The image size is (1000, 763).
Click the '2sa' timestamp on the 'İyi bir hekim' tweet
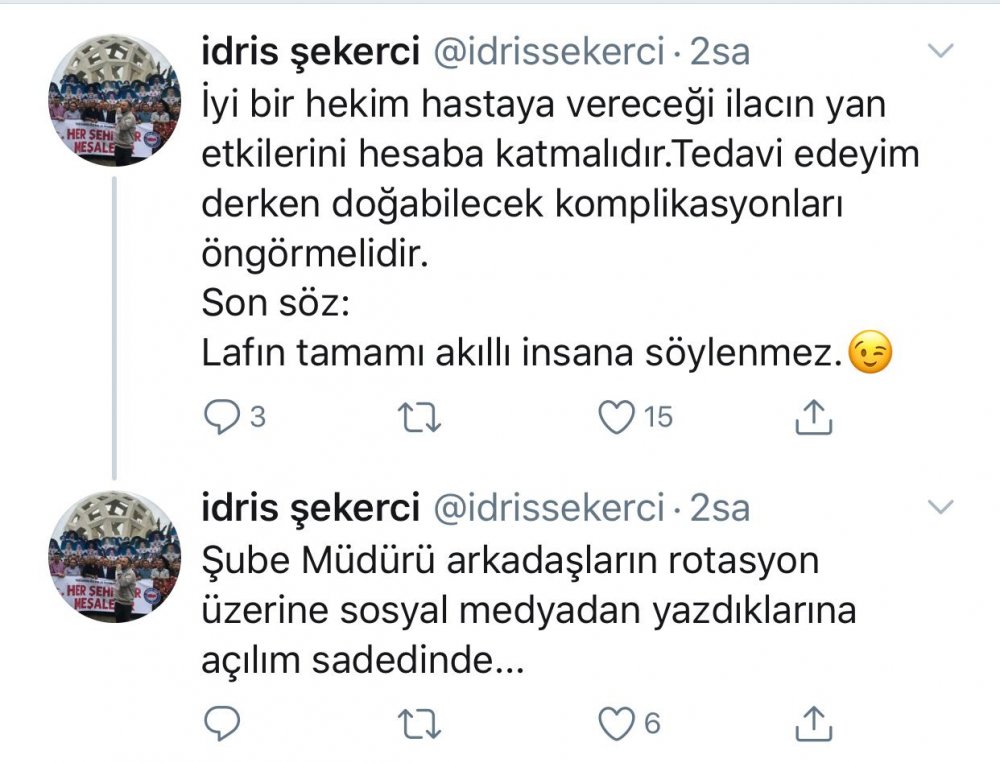click(719, 53)
